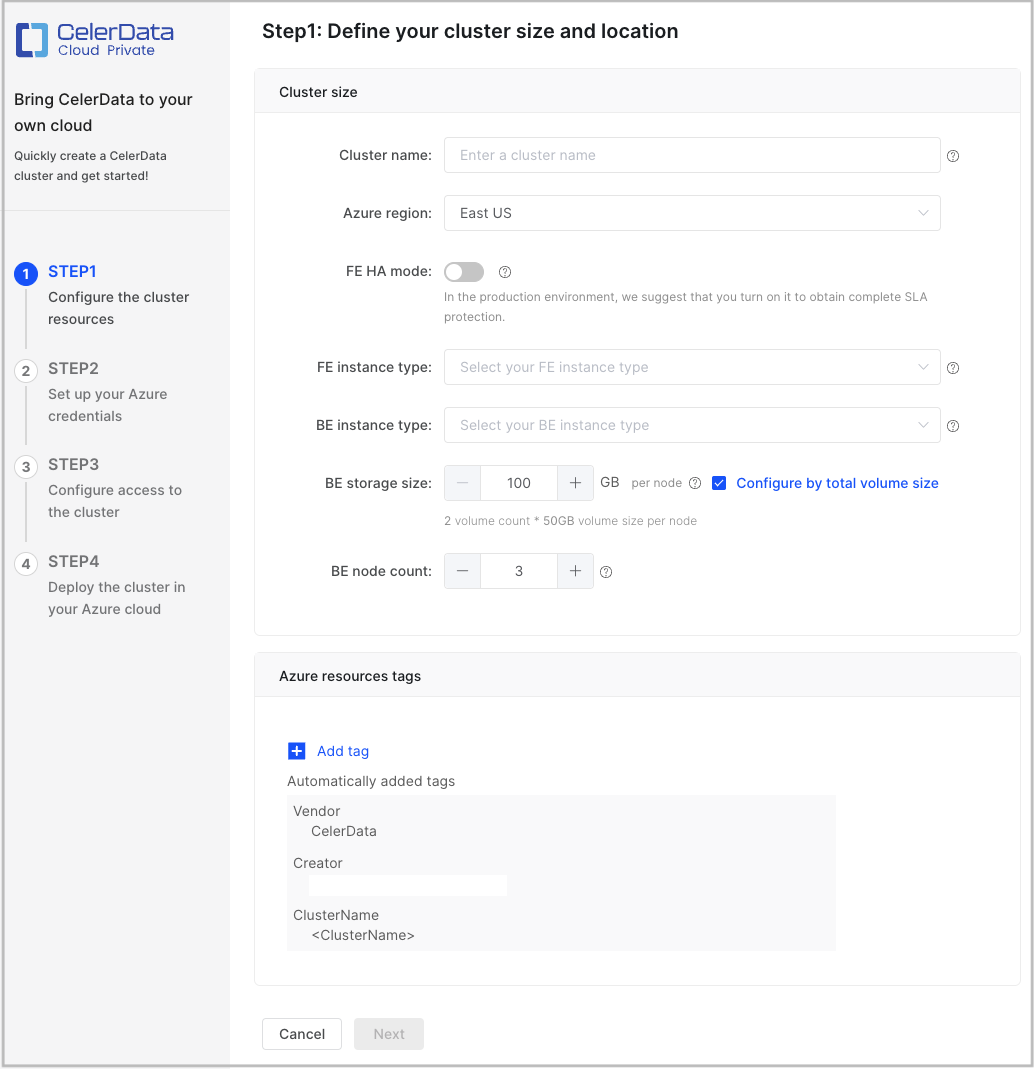1034x1069 pixels.
Task: Click the <ClusterName> tag value
Action: click(x=363, y=935)
